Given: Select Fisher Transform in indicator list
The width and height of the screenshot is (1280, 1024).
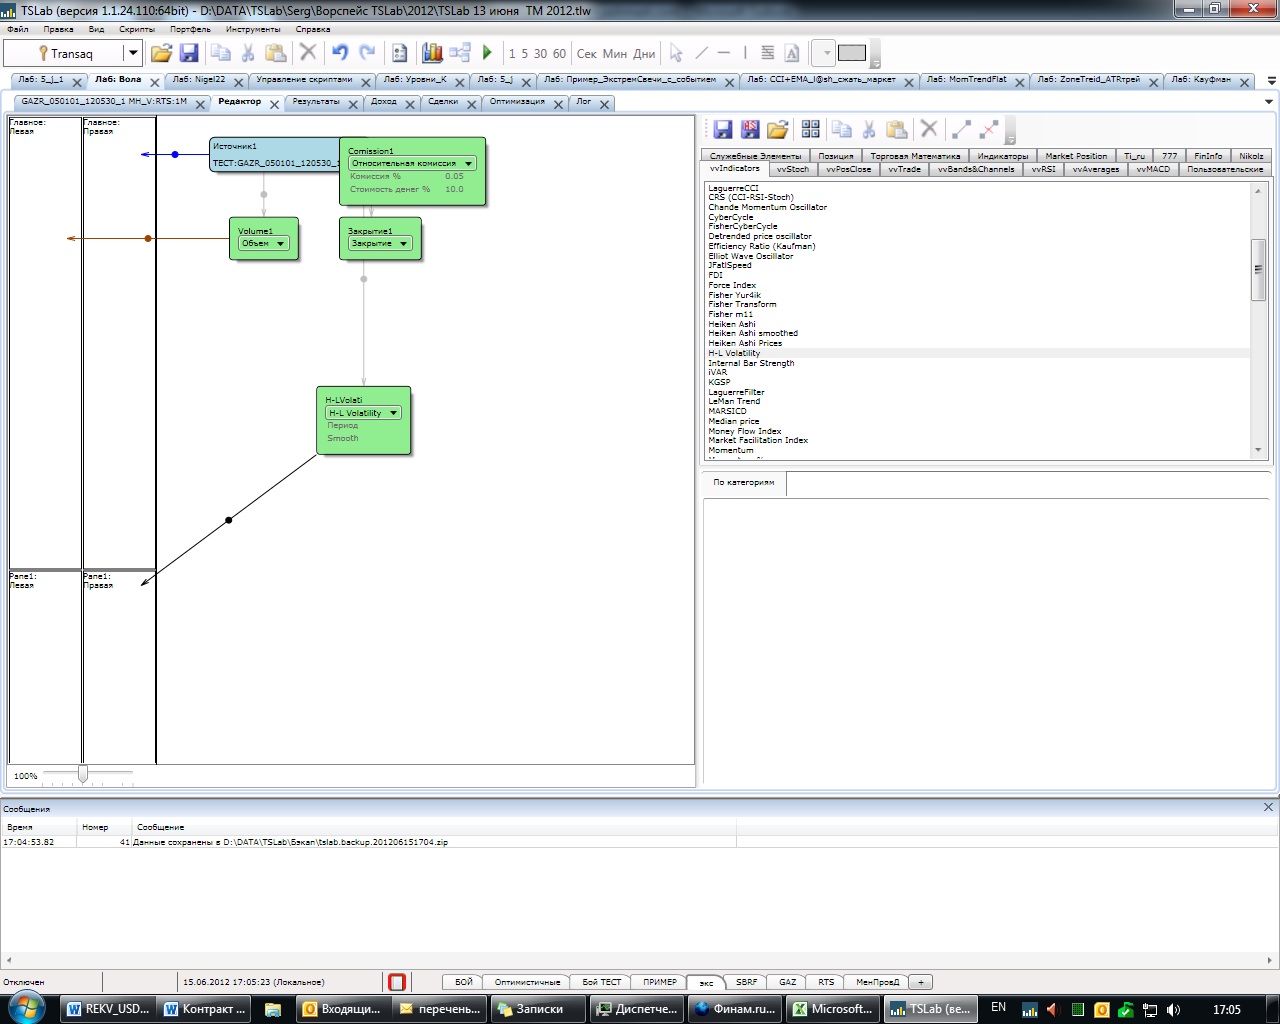Looking at the screenshot, I should coord(742,304).
